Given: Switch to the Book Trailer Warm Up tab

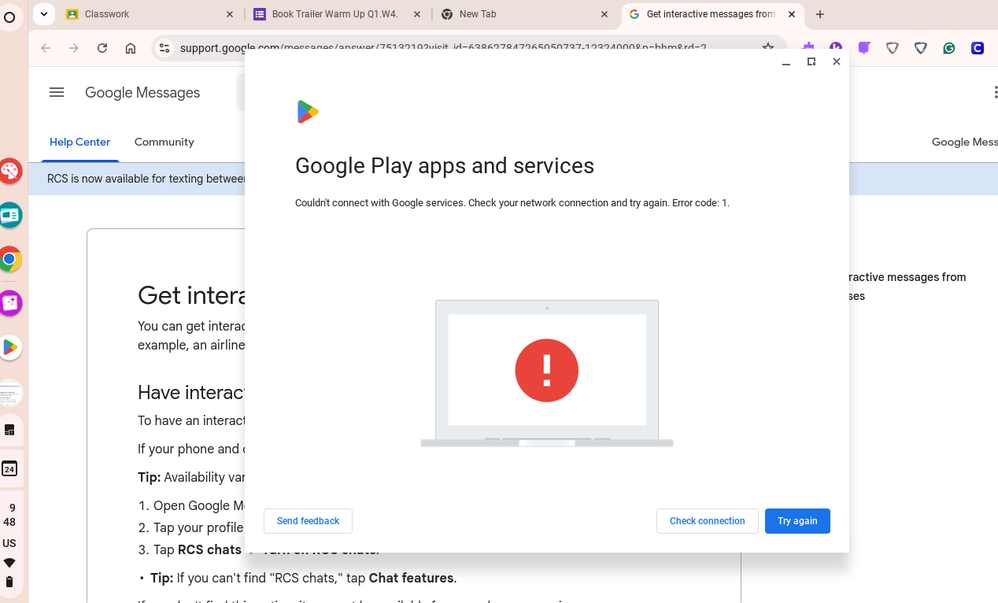Looking at the screenshot, I should click(x=335, y=14).
